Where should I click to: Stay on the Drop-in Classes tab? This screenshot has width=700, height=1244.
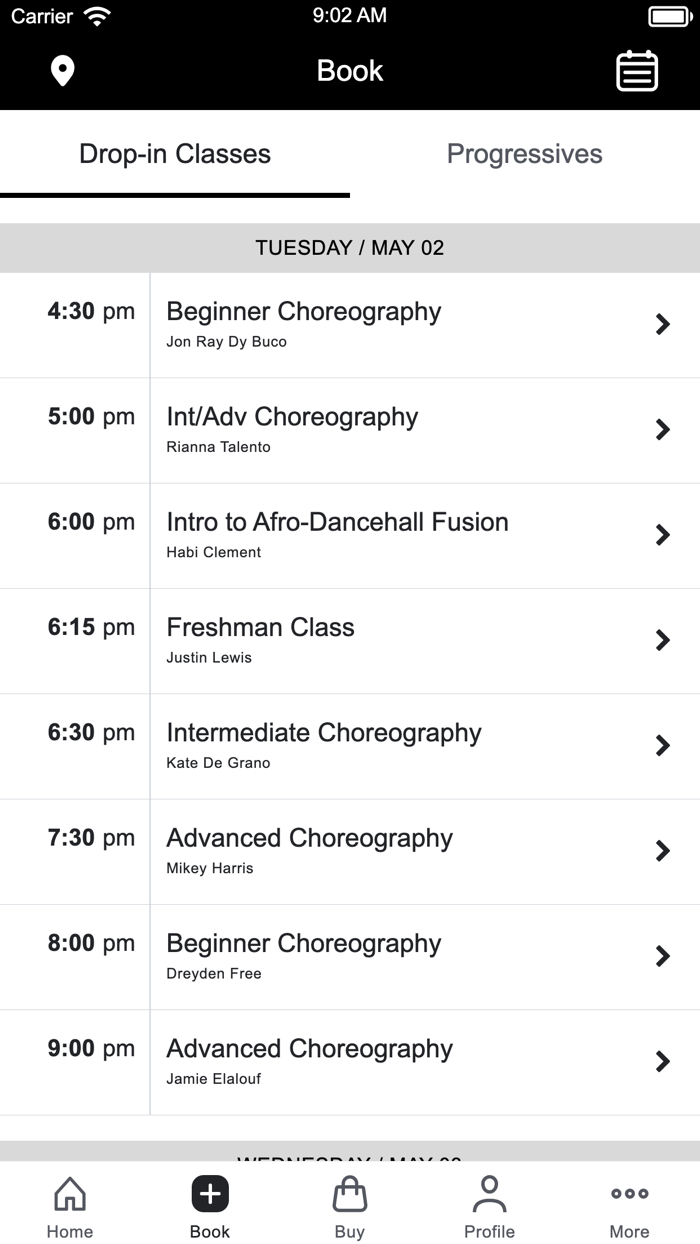(174, 153)
